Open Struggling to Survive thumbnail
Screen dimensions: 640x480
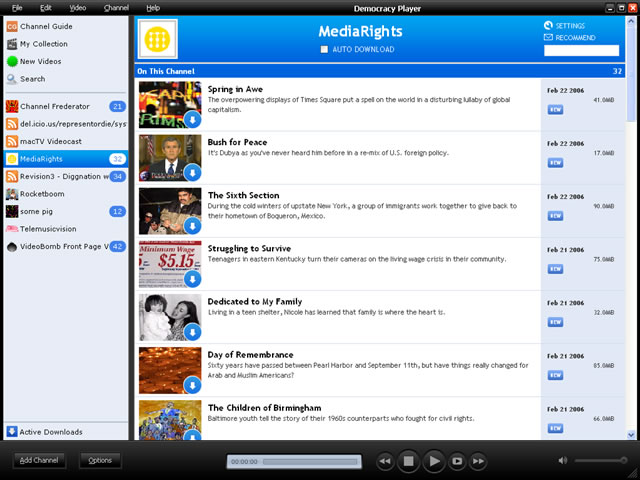170,264
